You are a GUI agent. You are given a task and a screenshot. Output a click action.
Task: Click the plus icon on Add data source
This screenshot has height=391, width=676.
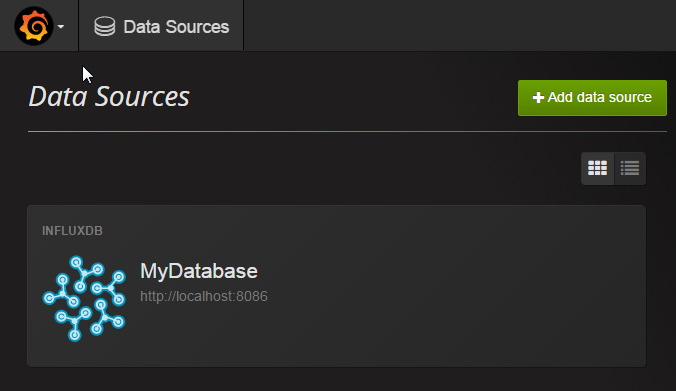[538, 98]
